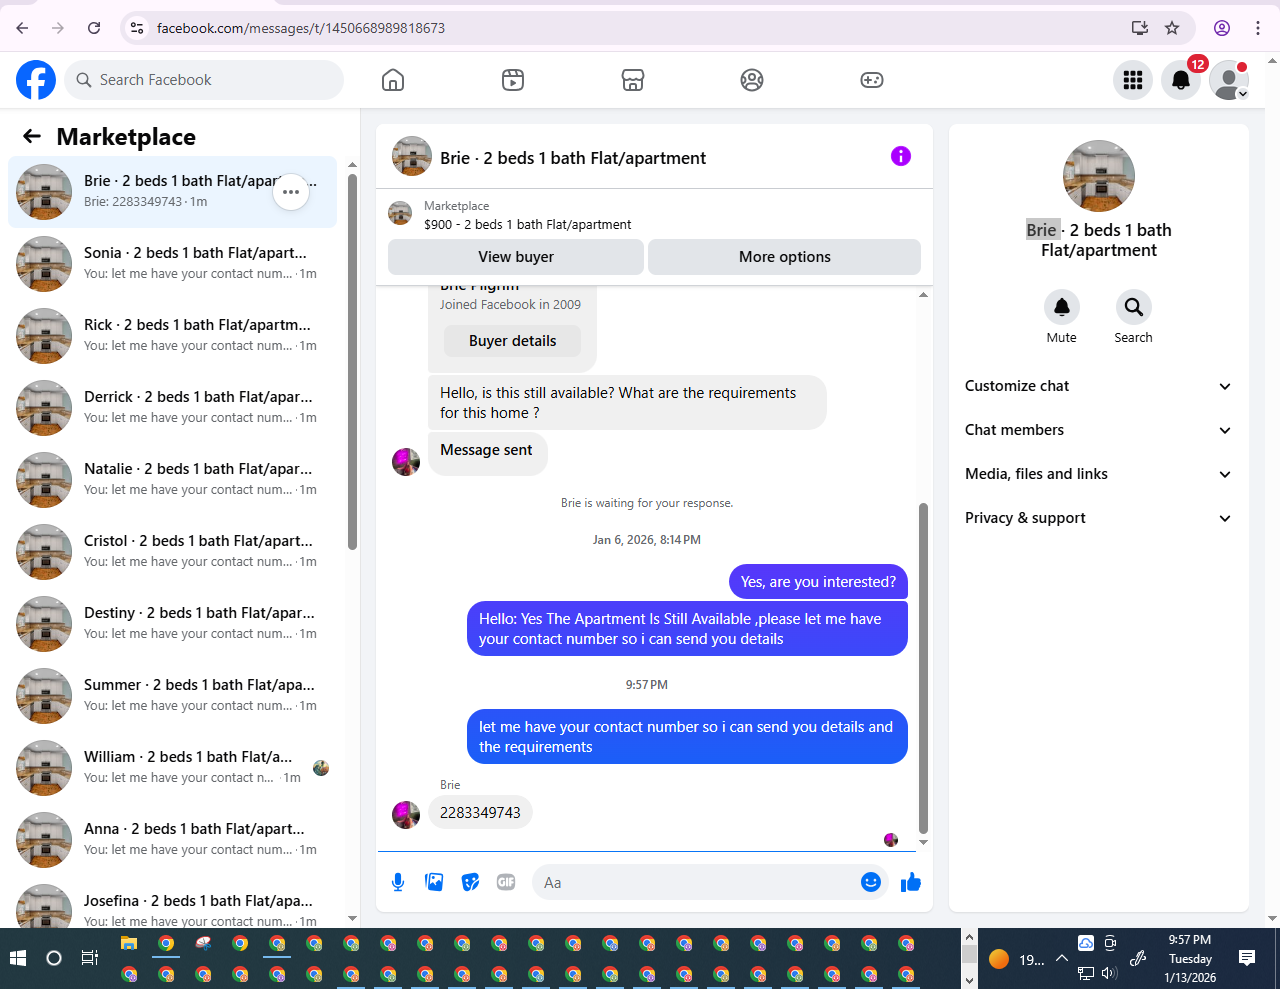1280x989 pixels.
Task: Expand the Chat members section
Action: (1098, 430)
